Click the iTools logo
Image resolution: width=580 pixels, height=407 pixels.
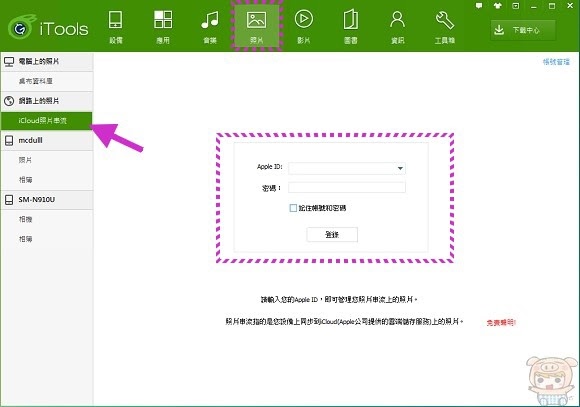(x=48, y=28)
